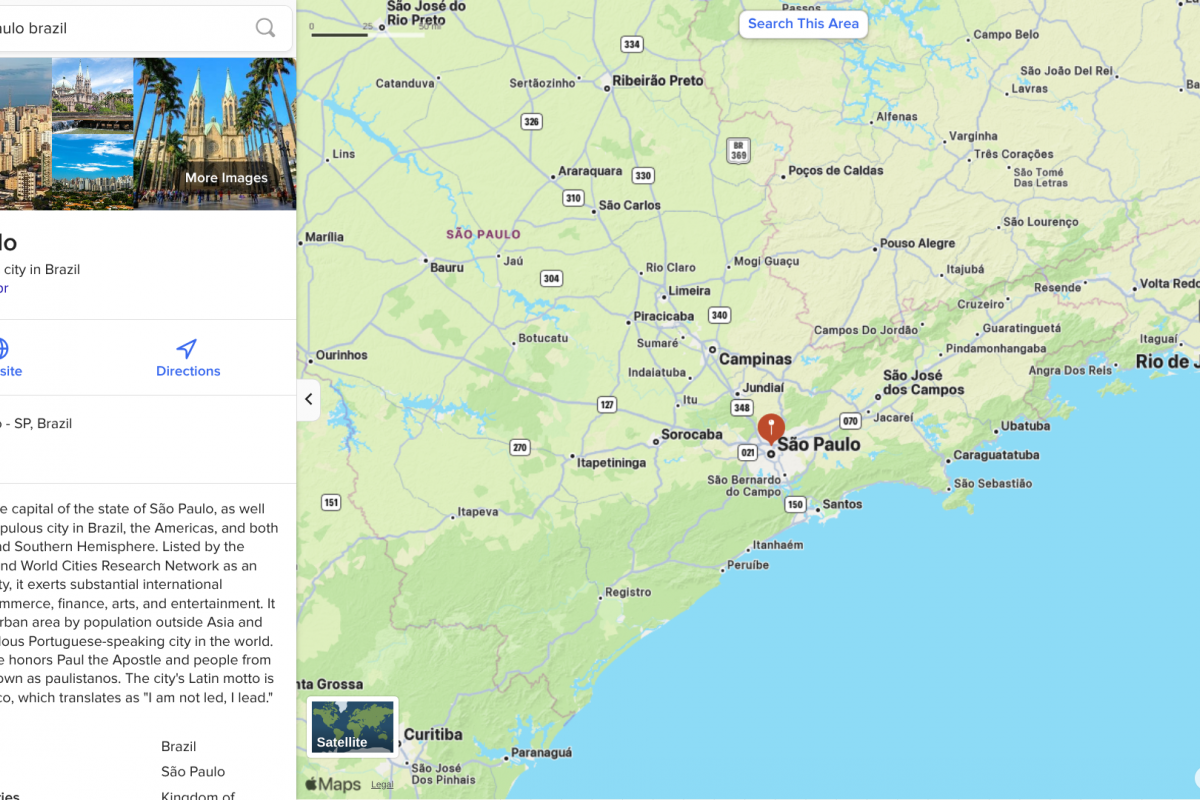
Task: Click the red São Paulo map pin
Action: (771, 427)
